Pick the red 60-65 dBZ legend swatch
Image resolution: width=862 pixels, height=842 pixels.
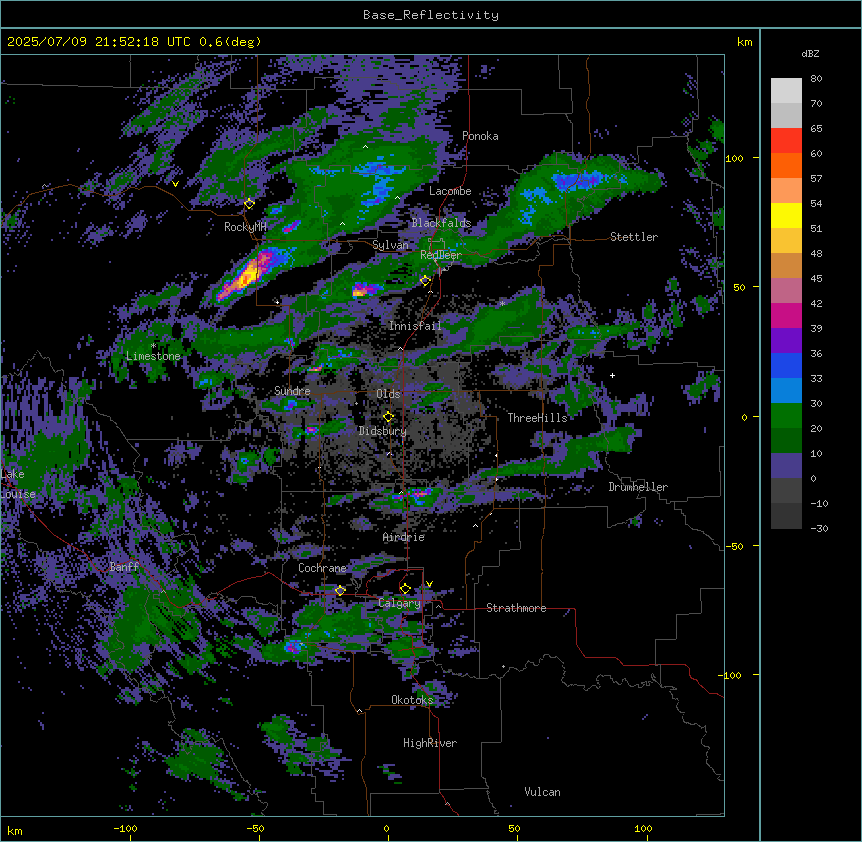pyautogui.click(x=786, y=140)
